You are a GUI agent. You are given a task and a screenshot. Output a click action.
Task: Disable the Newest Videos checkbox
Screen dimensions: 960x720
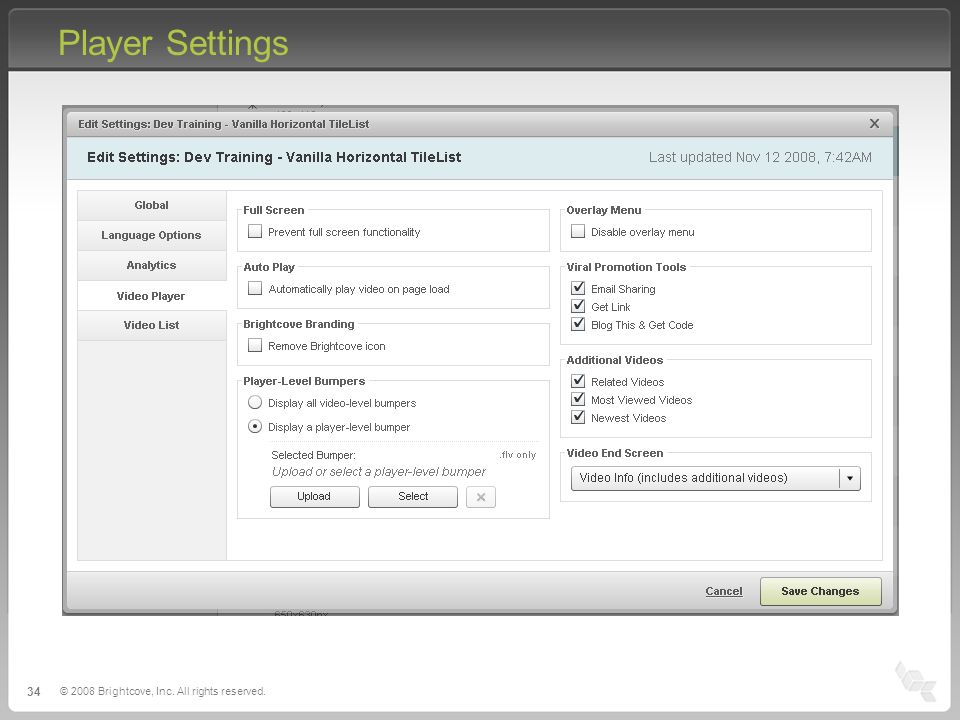(578, 417)
